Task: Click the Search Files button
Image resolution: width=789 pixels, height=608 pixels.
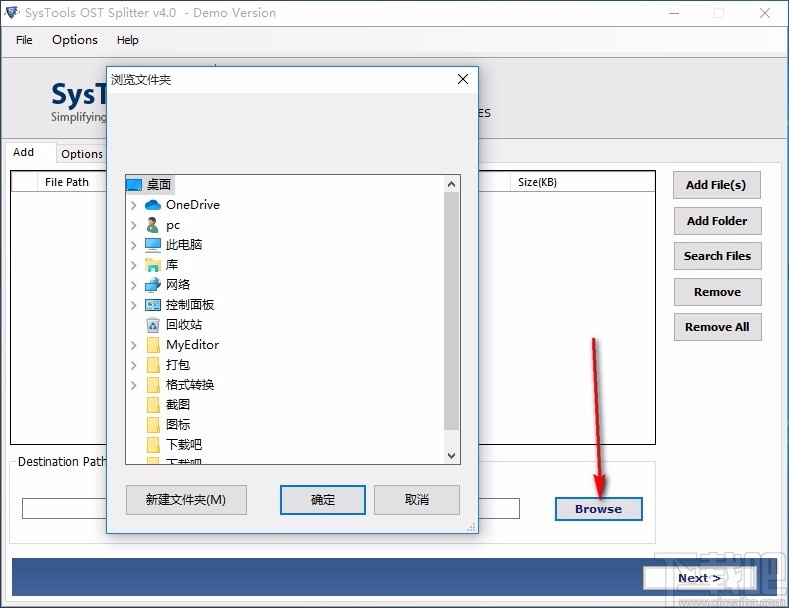Action: pos(717,256)
